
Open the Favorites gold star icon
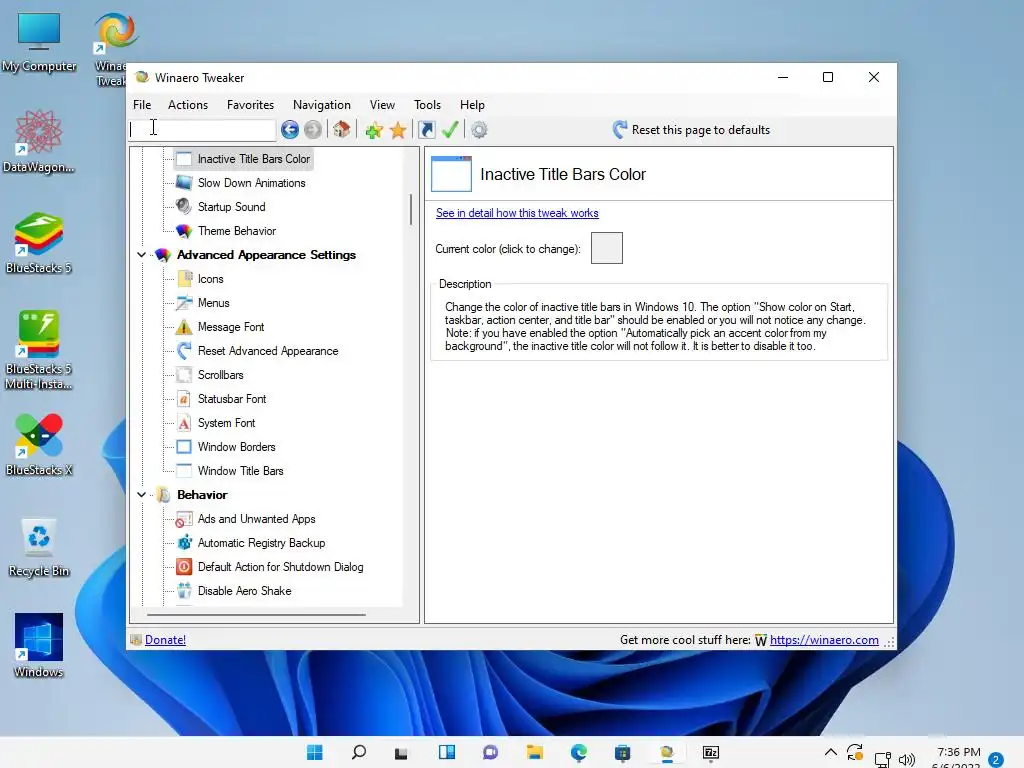pyautogui.click(x=398, y=130)
